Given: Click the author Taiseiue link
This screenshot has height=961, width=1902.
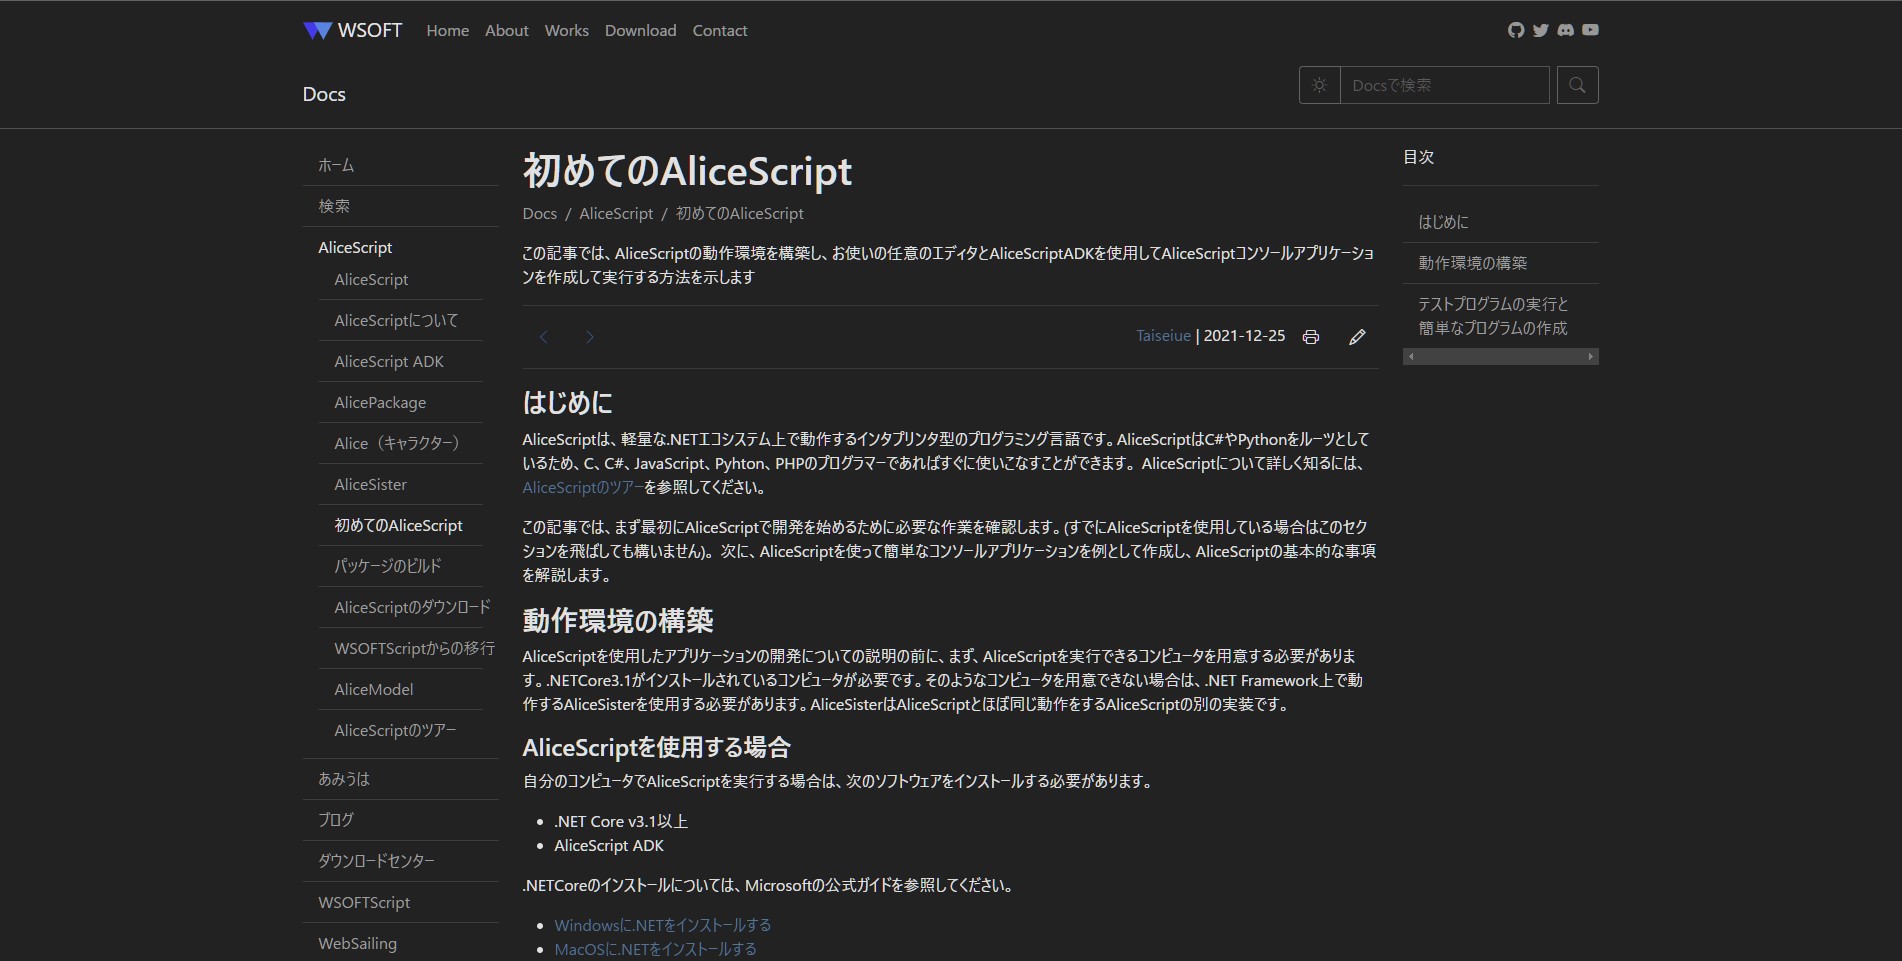Looking at the screenshot, I should pyautogui.click(x=1162, y=336).
